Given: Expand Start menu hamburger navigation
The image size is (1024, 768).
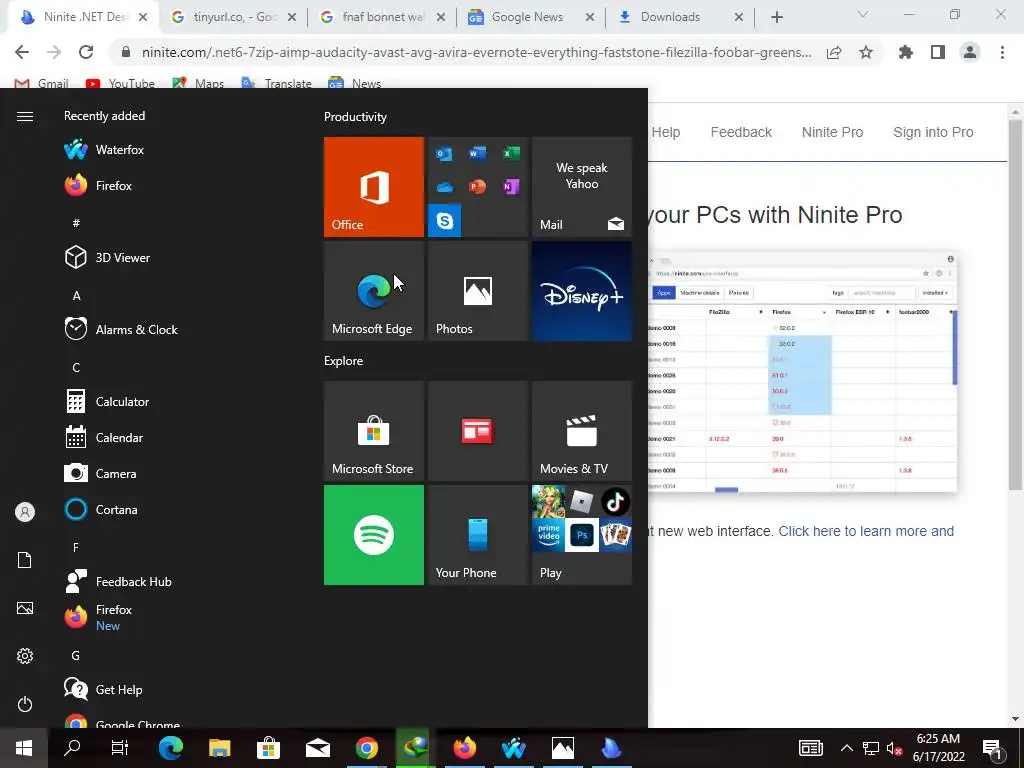Looking at the screenshot, I should [x=25, y=116].
